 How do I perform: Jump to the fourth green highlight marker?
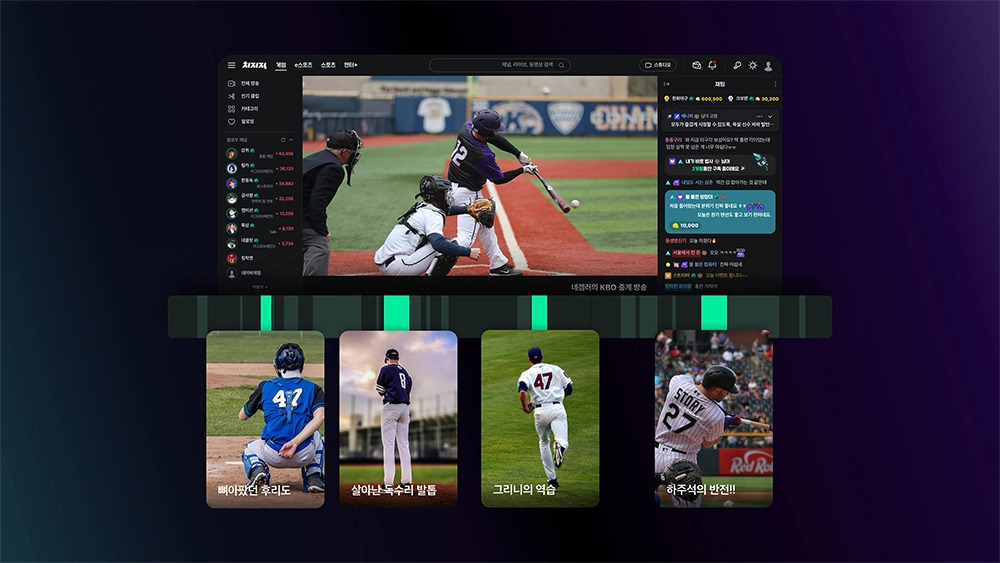pos(714,313)
